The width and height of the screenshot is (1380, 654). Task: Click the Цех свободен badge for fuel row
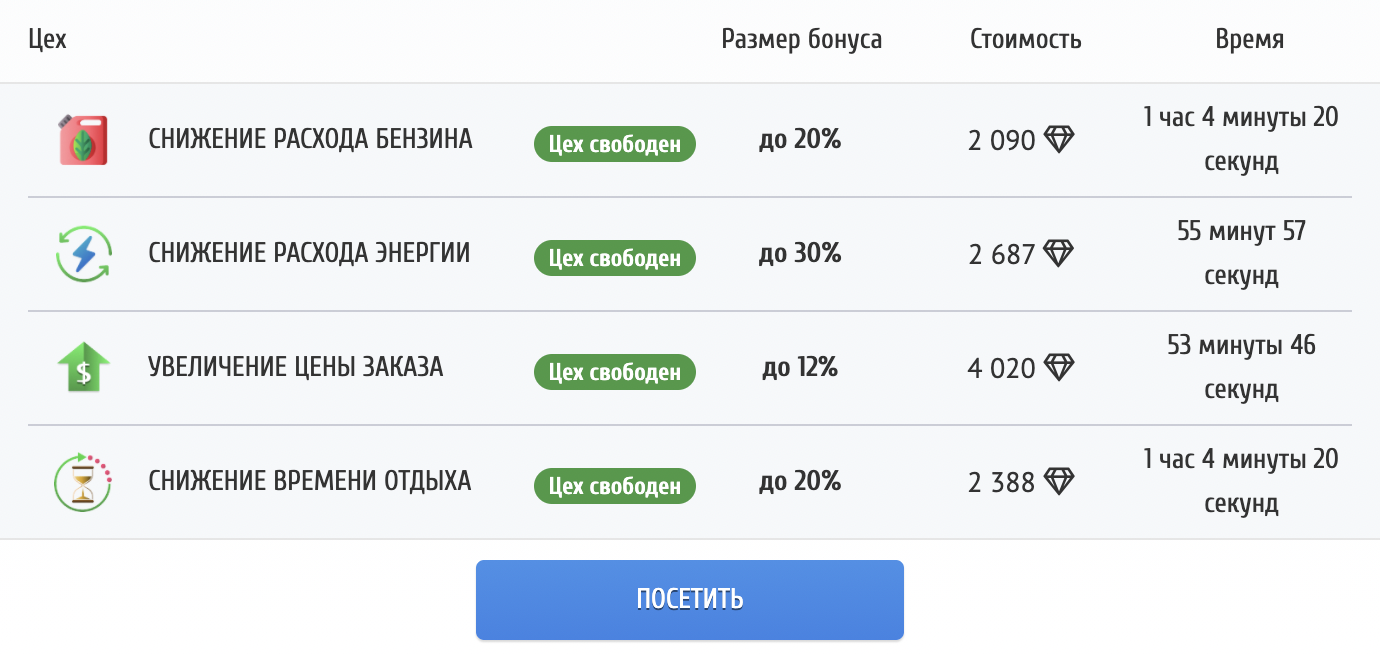[x=615, y=144]
